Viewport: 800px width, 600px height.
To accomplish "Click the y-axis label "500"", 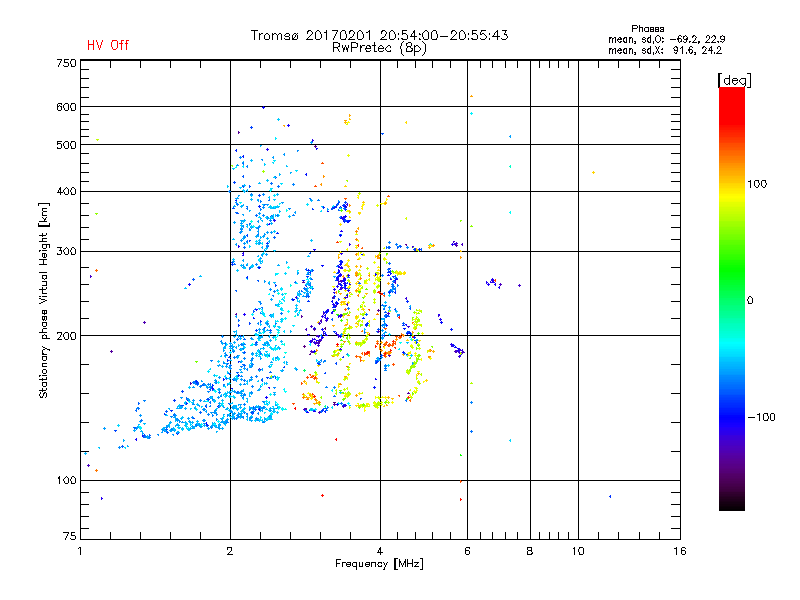I will [x=66, y=145].
